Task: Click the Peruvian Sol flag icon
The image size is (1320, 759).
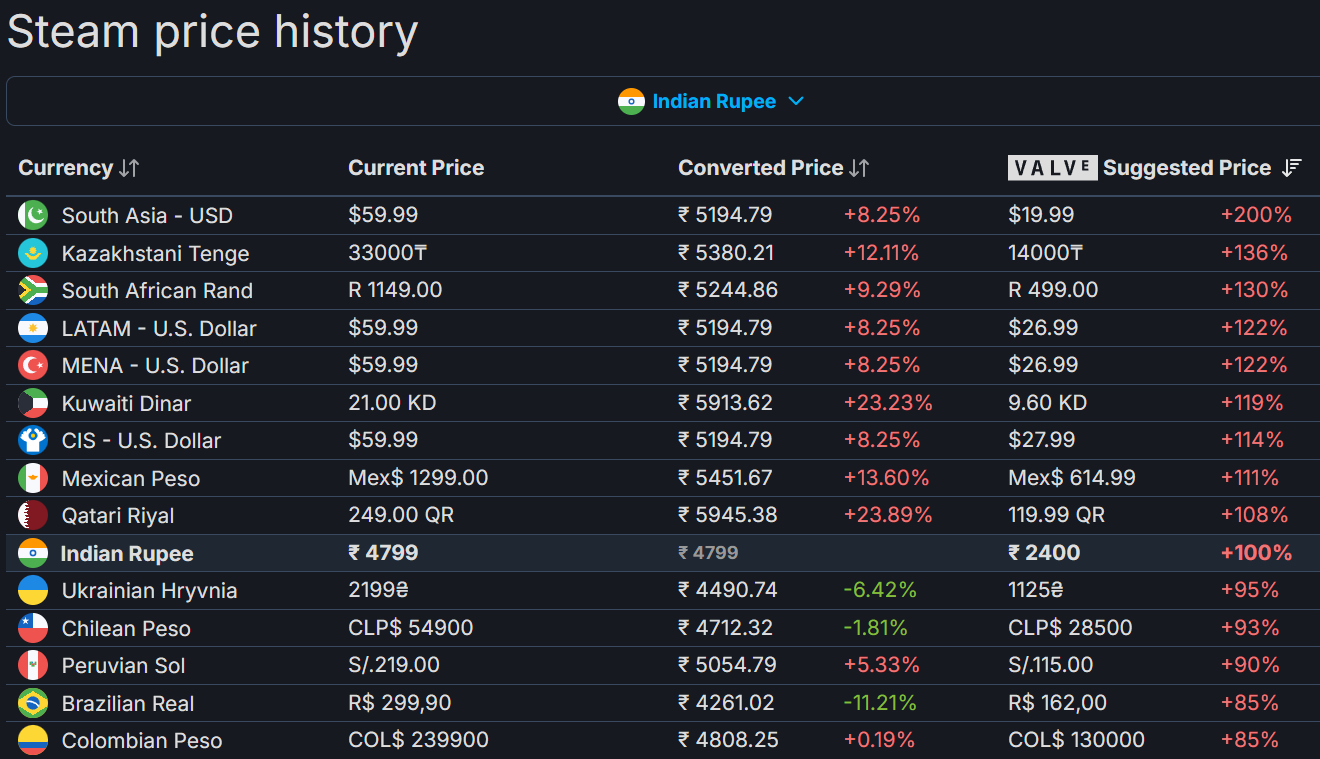Action: point(33,665)
